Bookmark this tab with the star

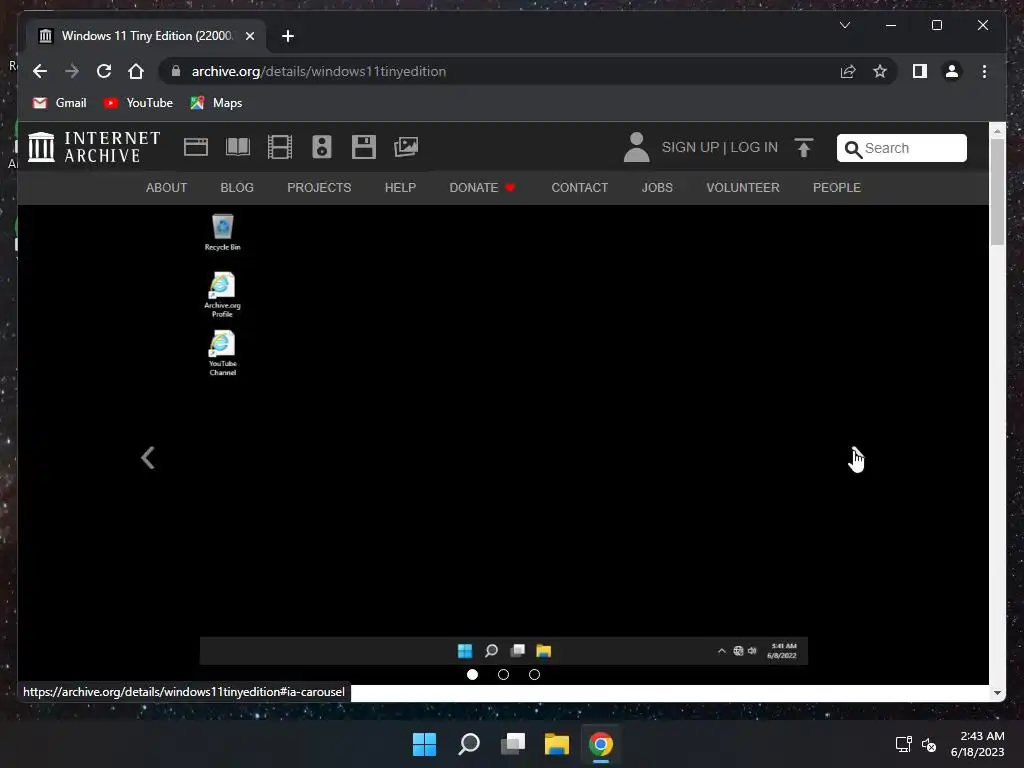pos(880,71)
